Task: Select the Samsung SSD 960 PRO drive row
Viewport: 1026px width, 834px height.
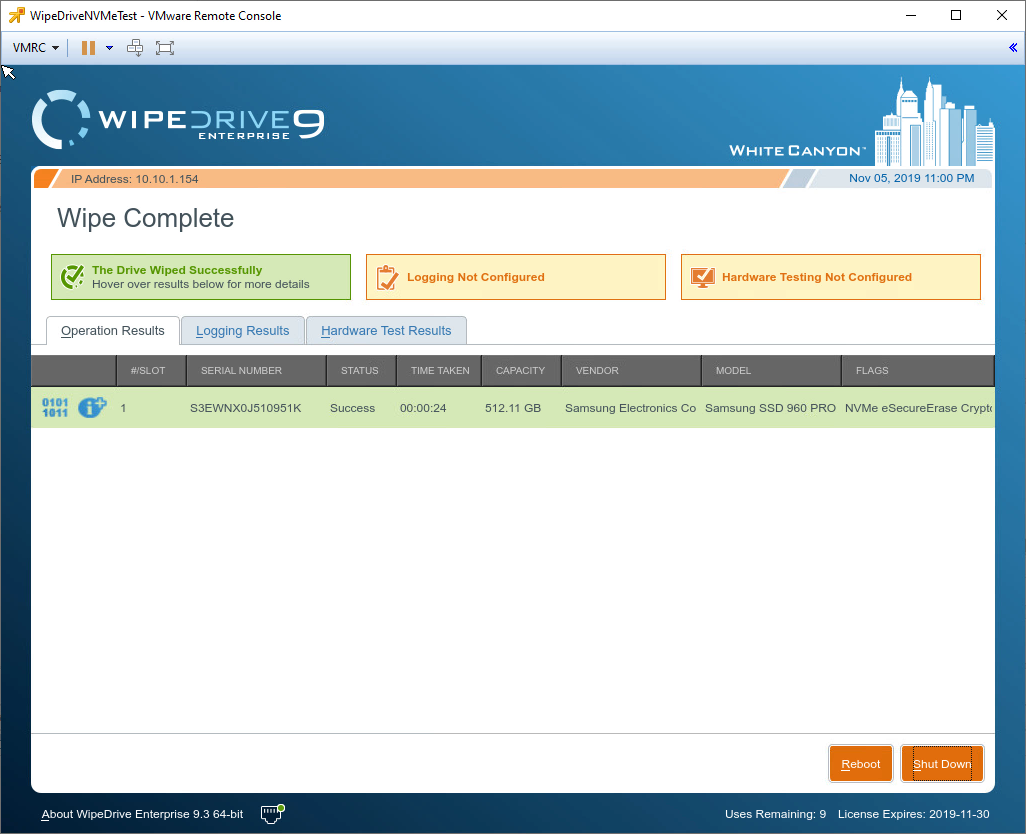Action: click(x=513, y=408)
